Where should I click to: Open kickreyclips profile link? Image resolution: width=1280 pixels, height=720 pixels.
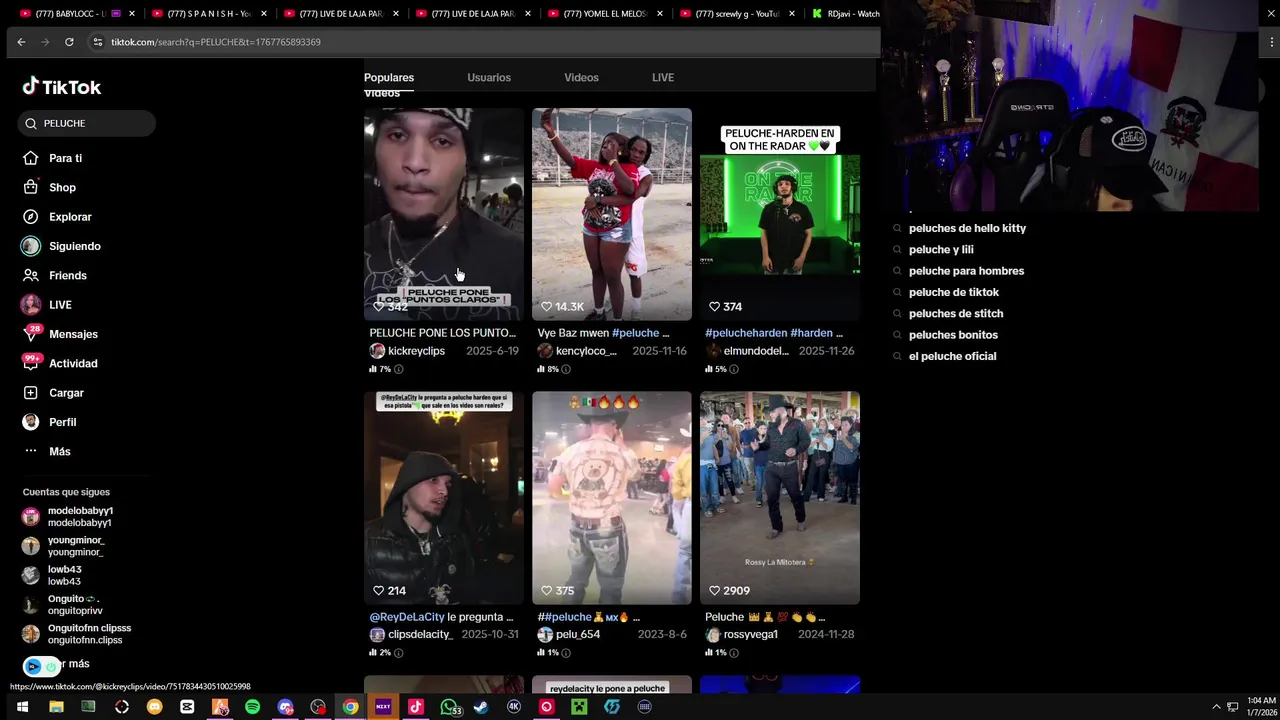(x=416, y=351)
